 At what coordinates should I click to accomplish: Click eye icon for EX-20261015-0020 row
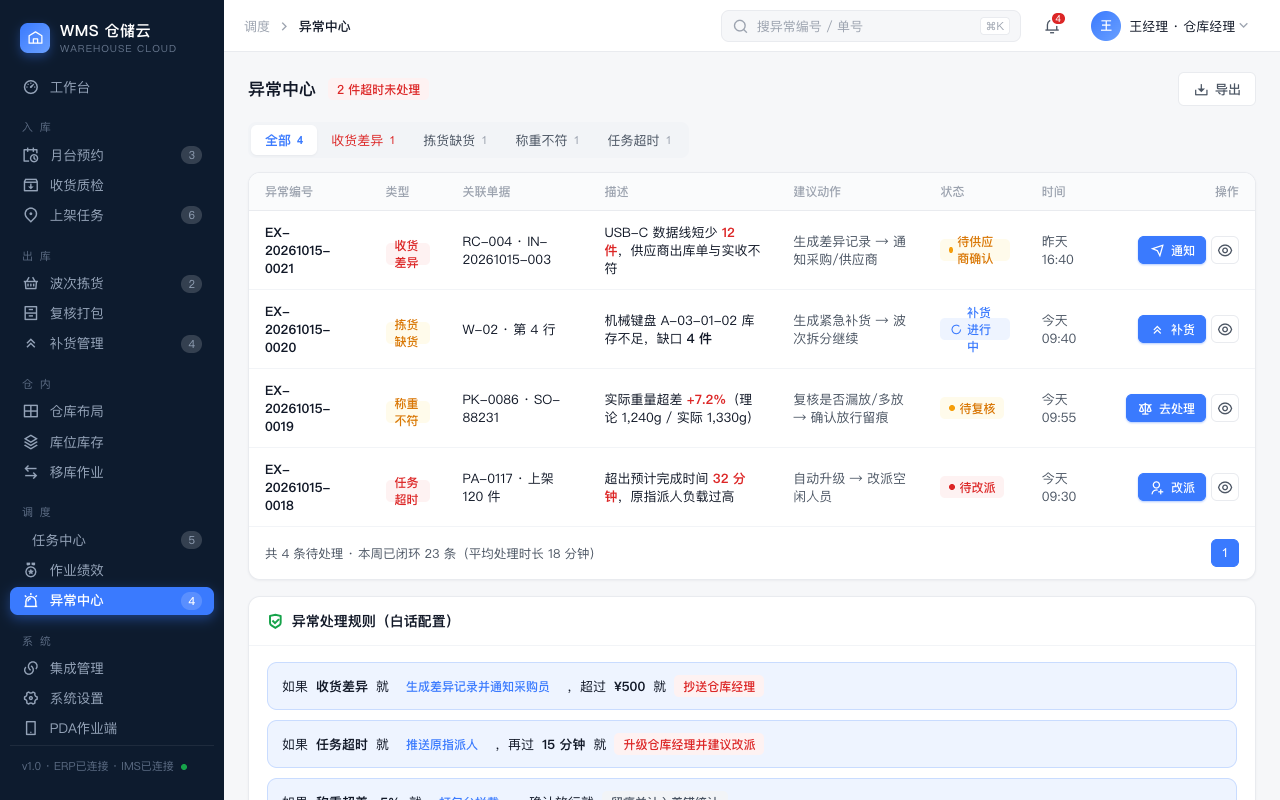coord(1225,329)
